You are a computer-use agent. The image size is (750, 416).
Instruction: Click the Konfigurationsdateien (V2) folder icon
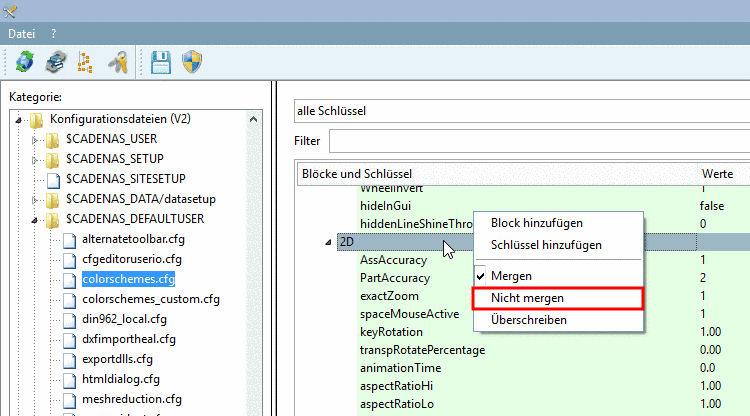pos(37,120)
